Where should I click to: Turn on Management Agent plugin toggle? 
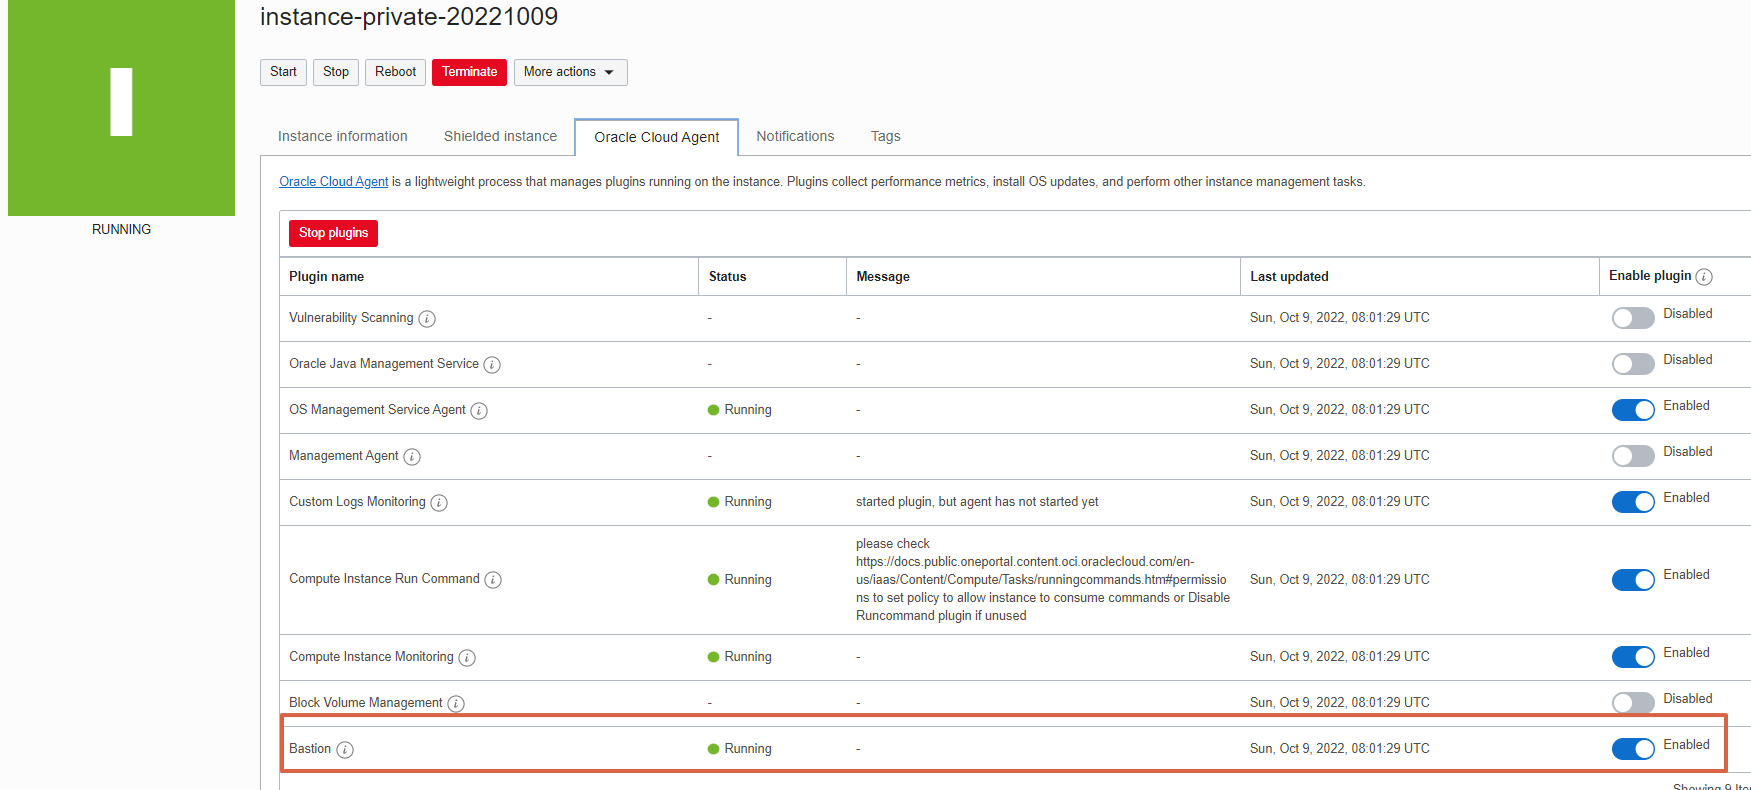1633,456
